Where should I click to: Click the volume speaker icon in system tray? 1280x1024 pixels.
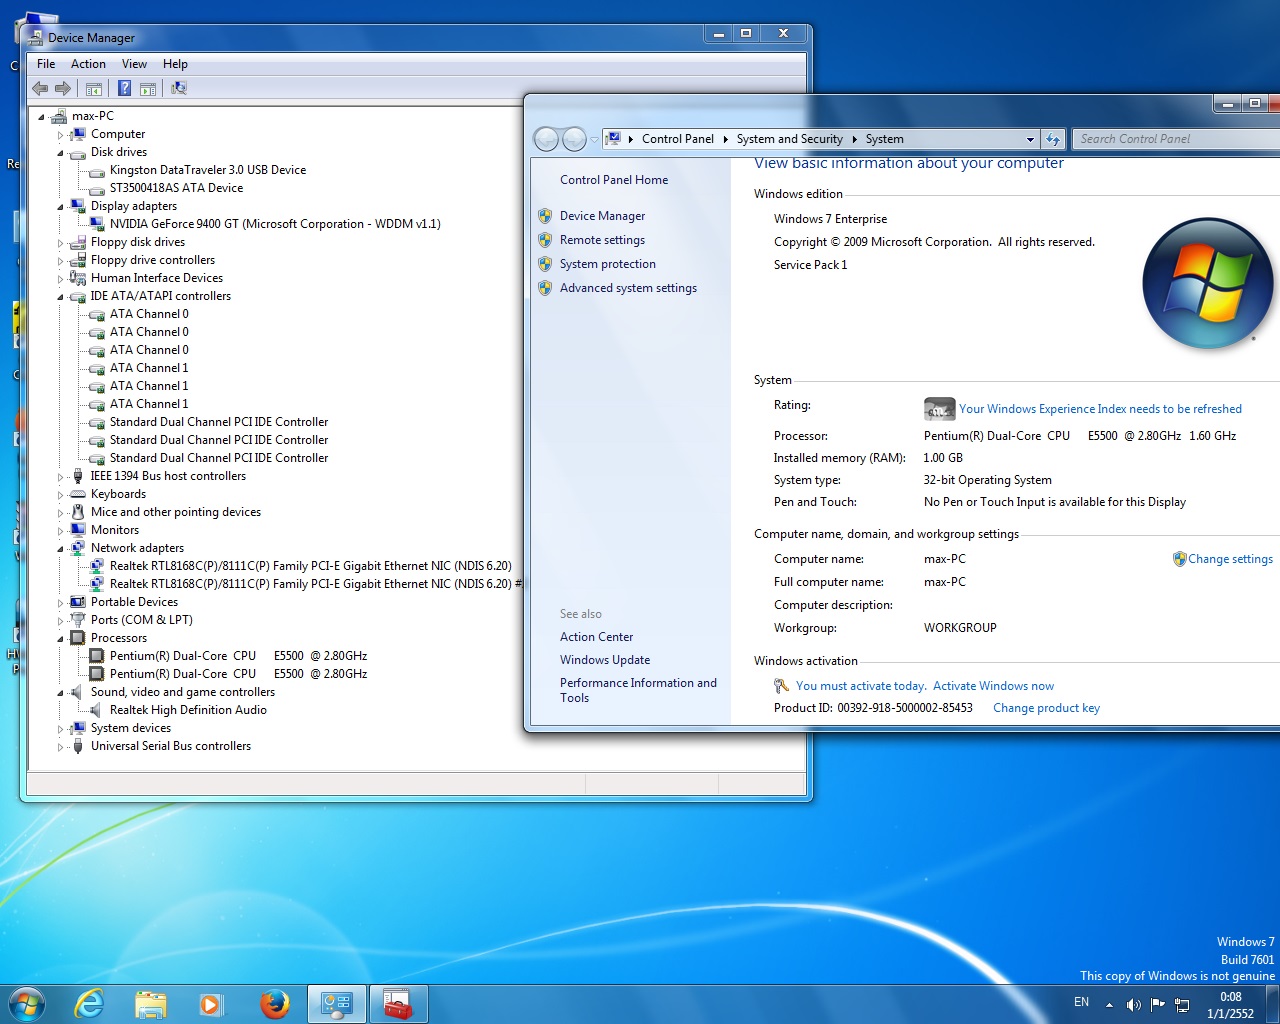(1133, 1004)
